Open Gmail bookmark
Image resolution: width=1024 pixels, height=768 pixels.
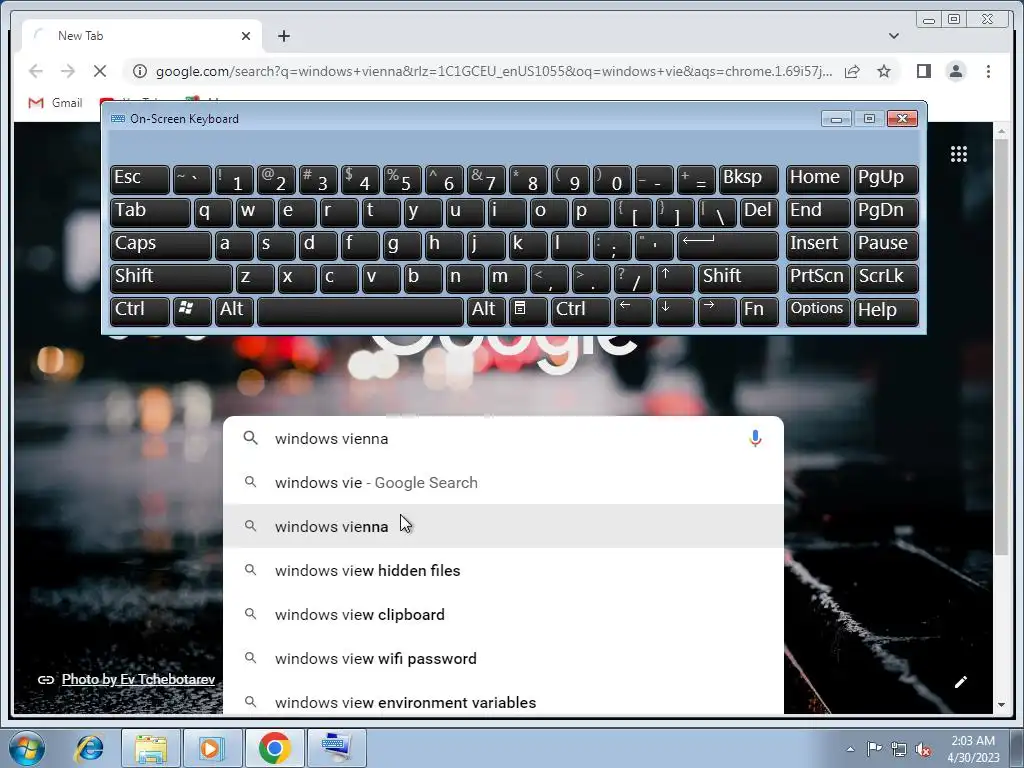[x=56, y=103]
